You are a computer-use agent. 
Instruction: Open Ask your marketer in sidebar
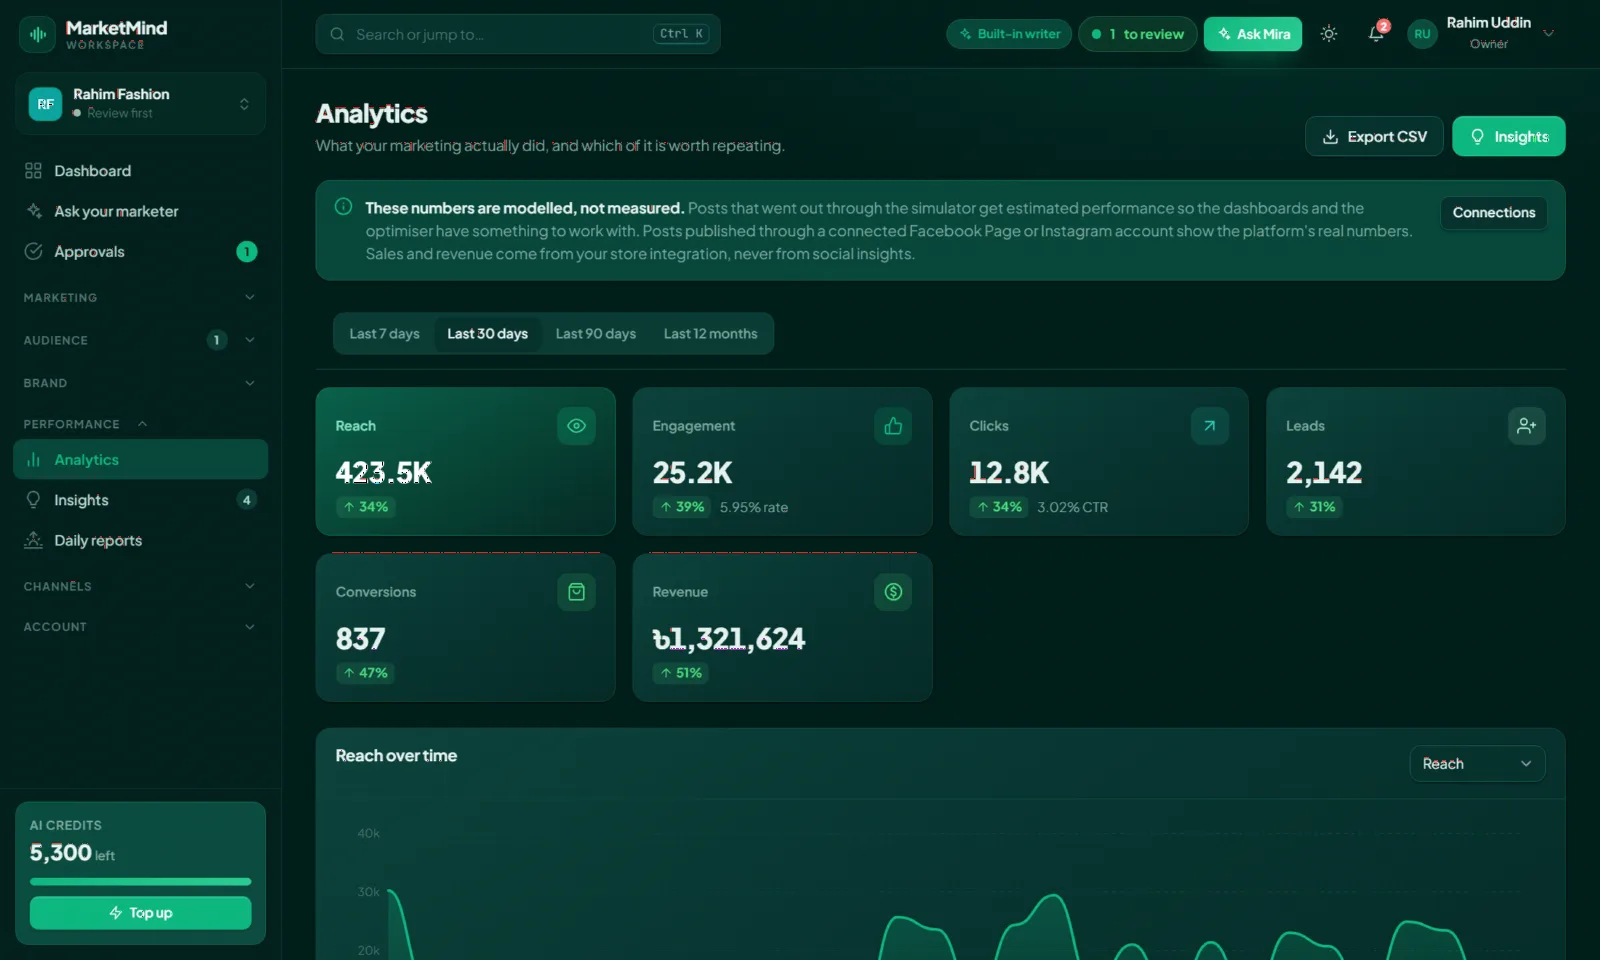point(141,211)
